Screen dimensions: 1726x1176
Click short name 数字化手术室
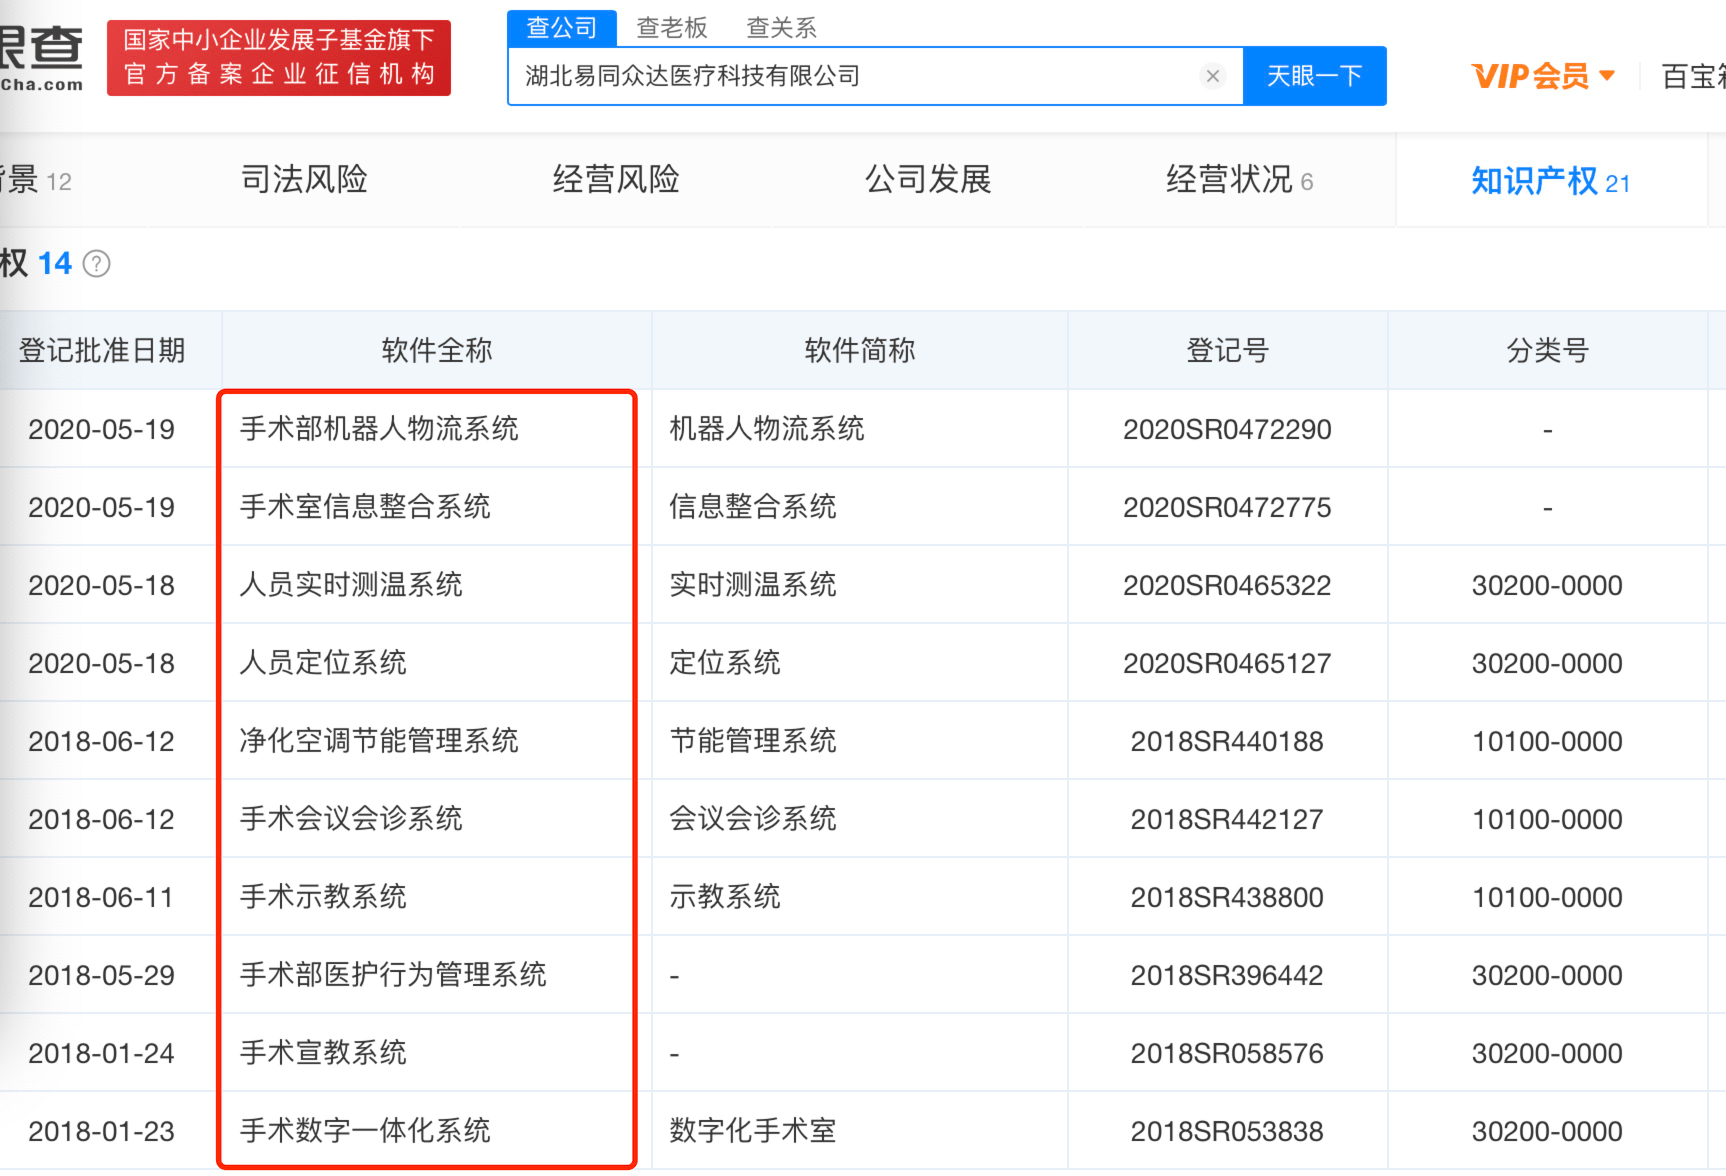click(x=753, y=1131)
